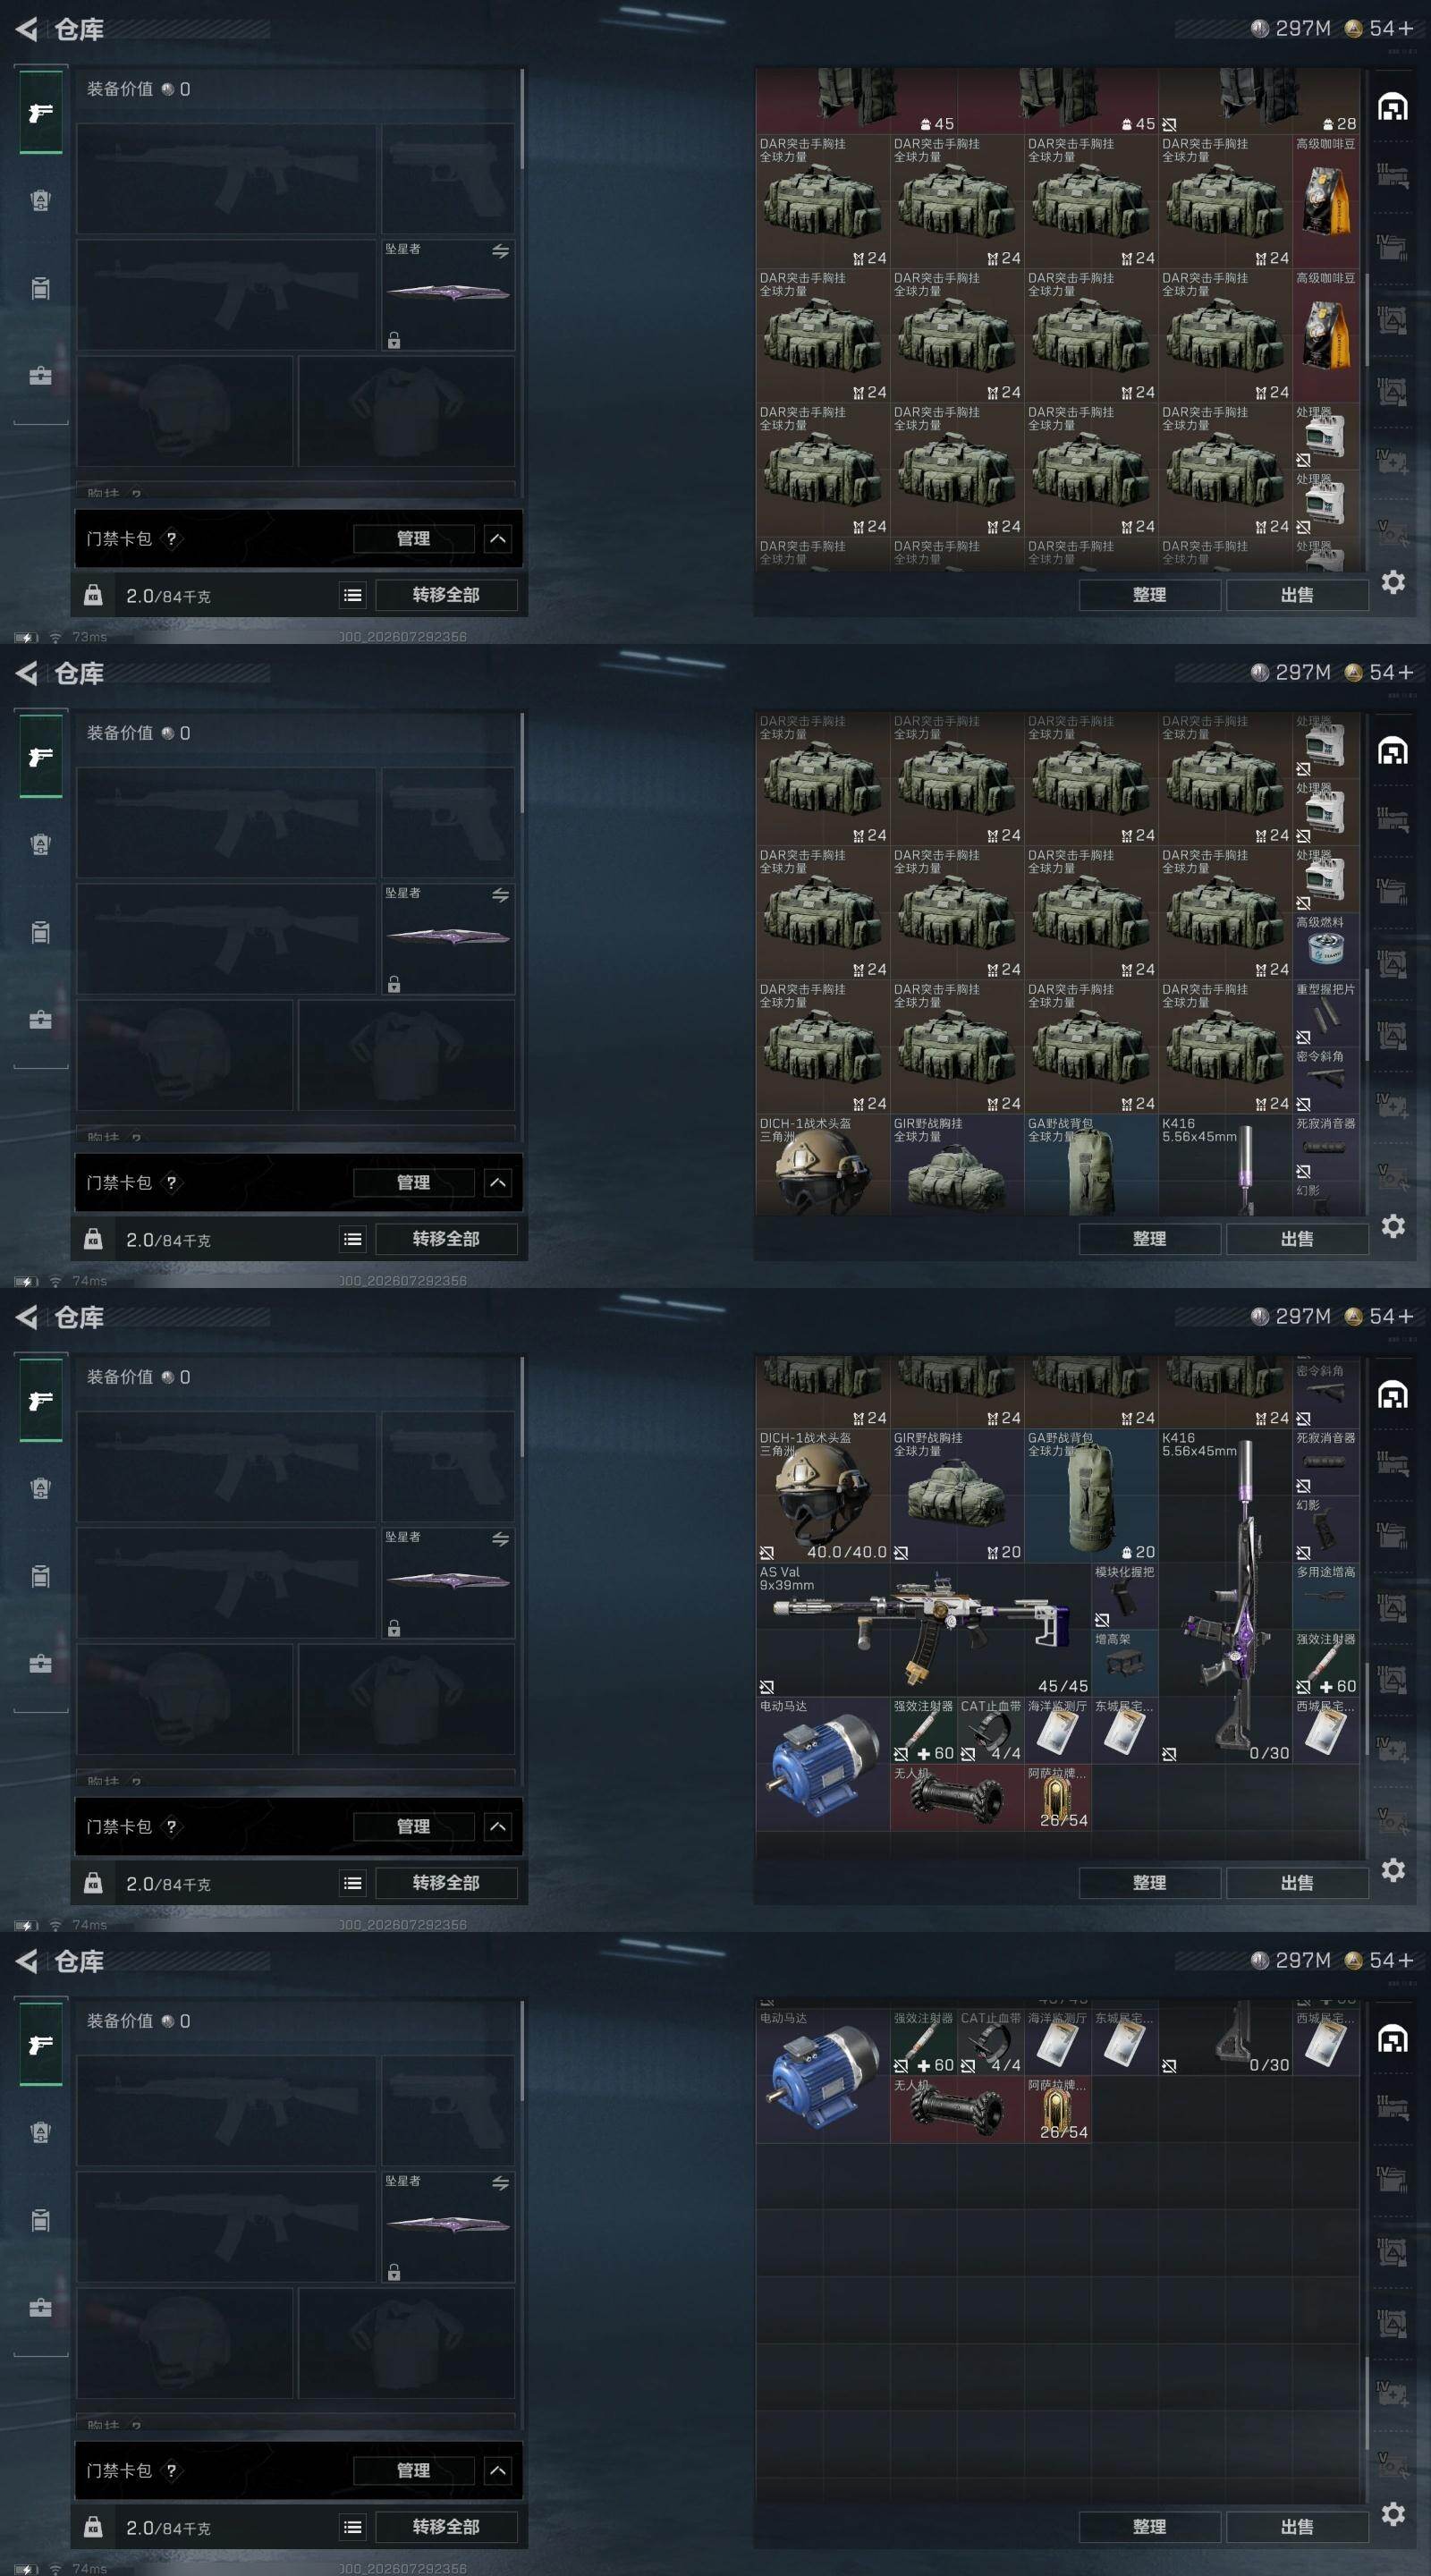Collapse the 门禁卡包 chevron in the top screen

click(x=498, y=539)
